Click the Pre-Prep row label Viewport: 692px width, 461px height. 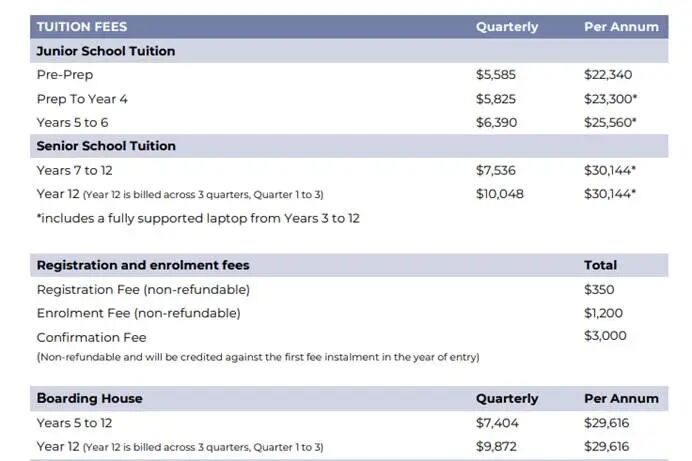(x=65, y=75)
